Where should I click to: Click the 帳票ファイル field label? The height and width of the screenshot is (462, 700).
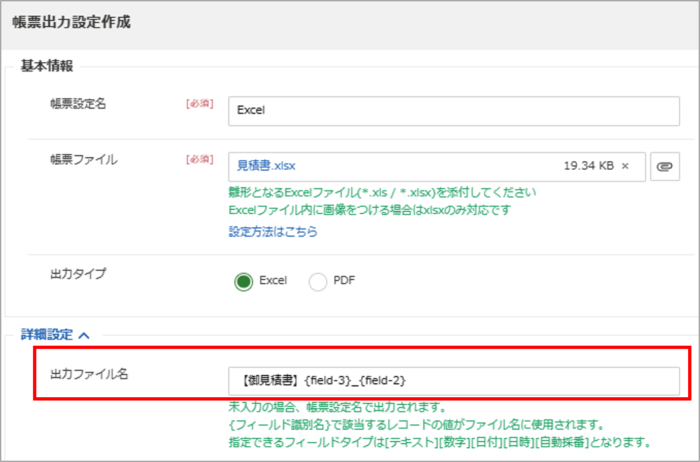pyautogui.click(x=84, y=160)
